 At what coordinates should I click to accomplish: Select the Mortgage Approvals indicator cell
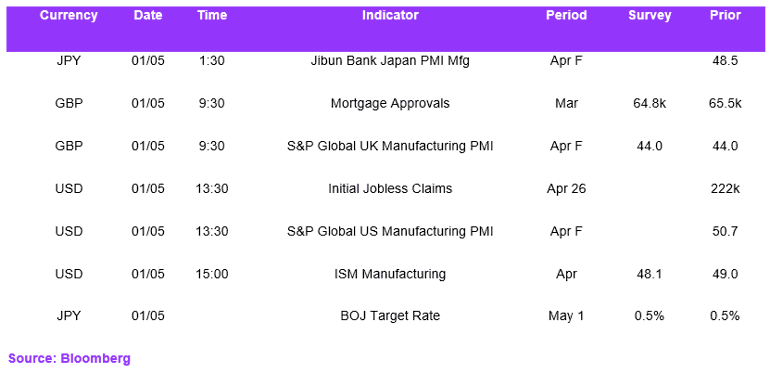pyautogui.click(x=390, y=104)
